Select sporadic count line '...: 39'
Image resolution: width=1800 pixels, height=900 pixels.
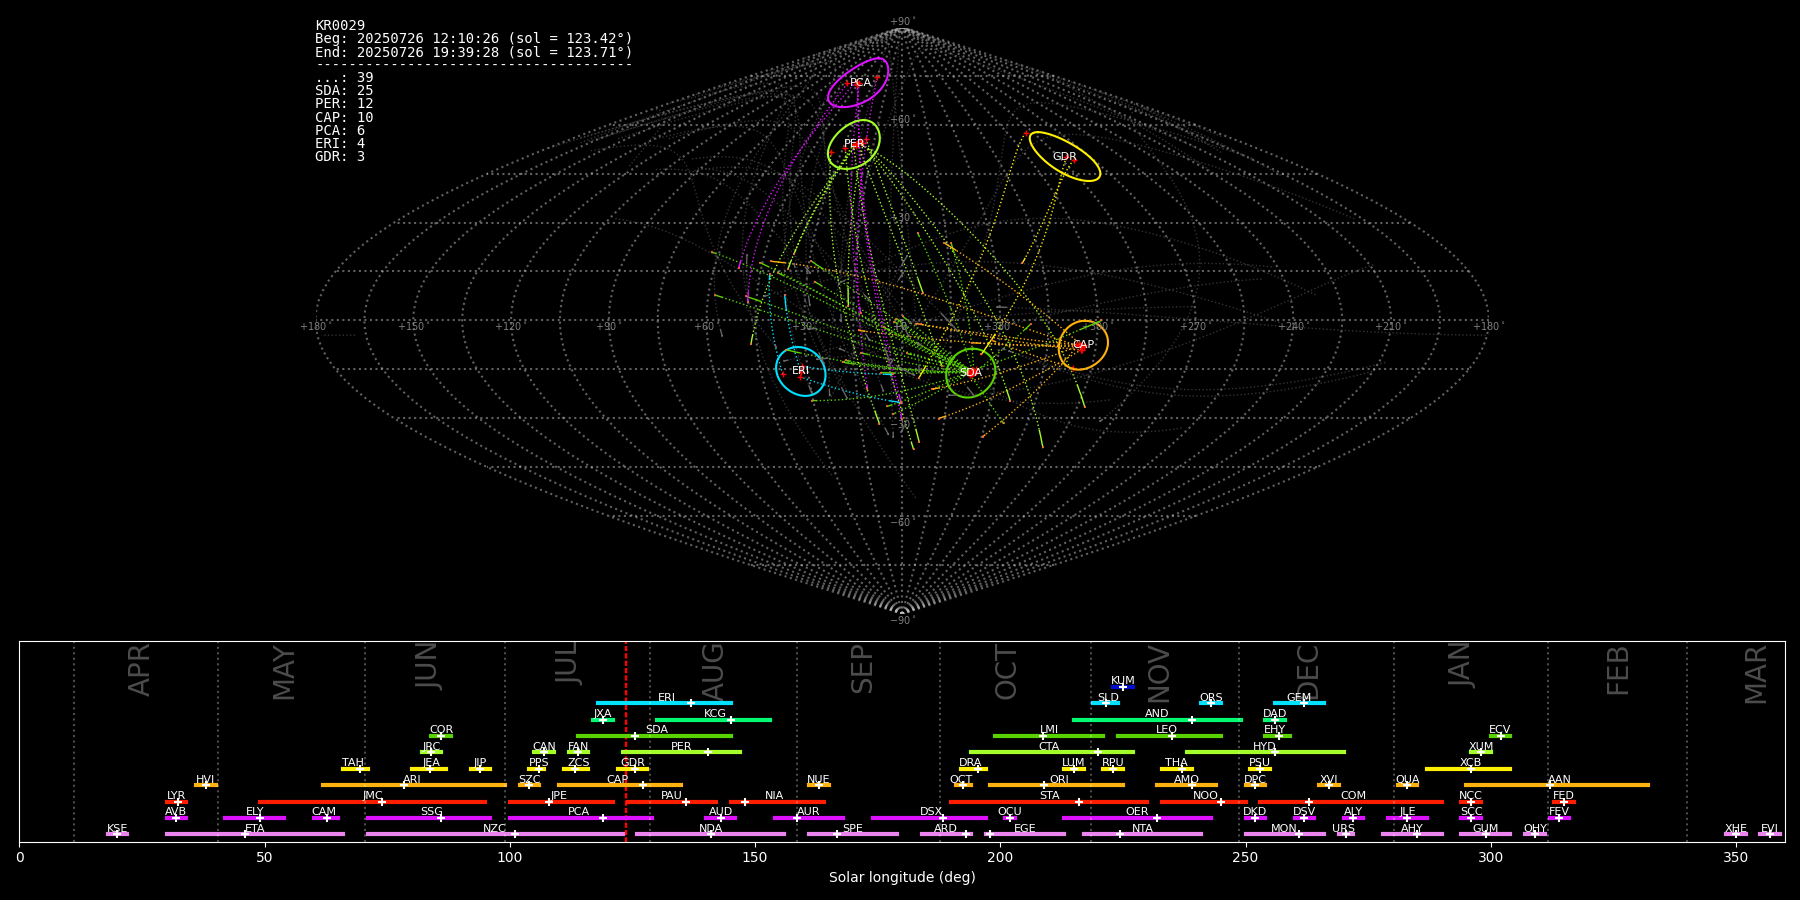(344, 78)
